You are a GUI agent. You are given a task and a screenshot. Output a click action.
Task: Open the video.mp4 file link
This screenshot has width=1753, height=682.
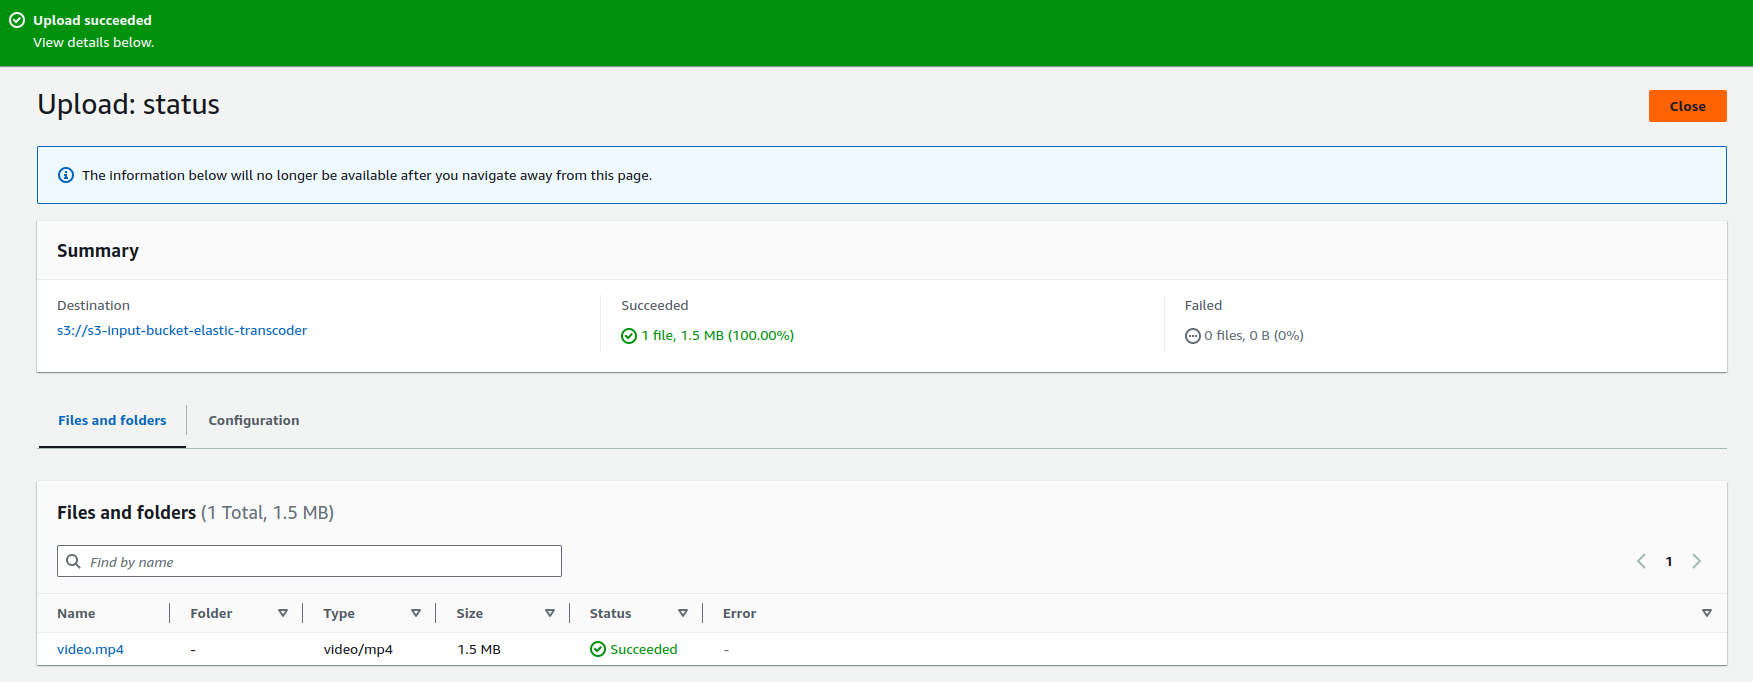(90, 649)
